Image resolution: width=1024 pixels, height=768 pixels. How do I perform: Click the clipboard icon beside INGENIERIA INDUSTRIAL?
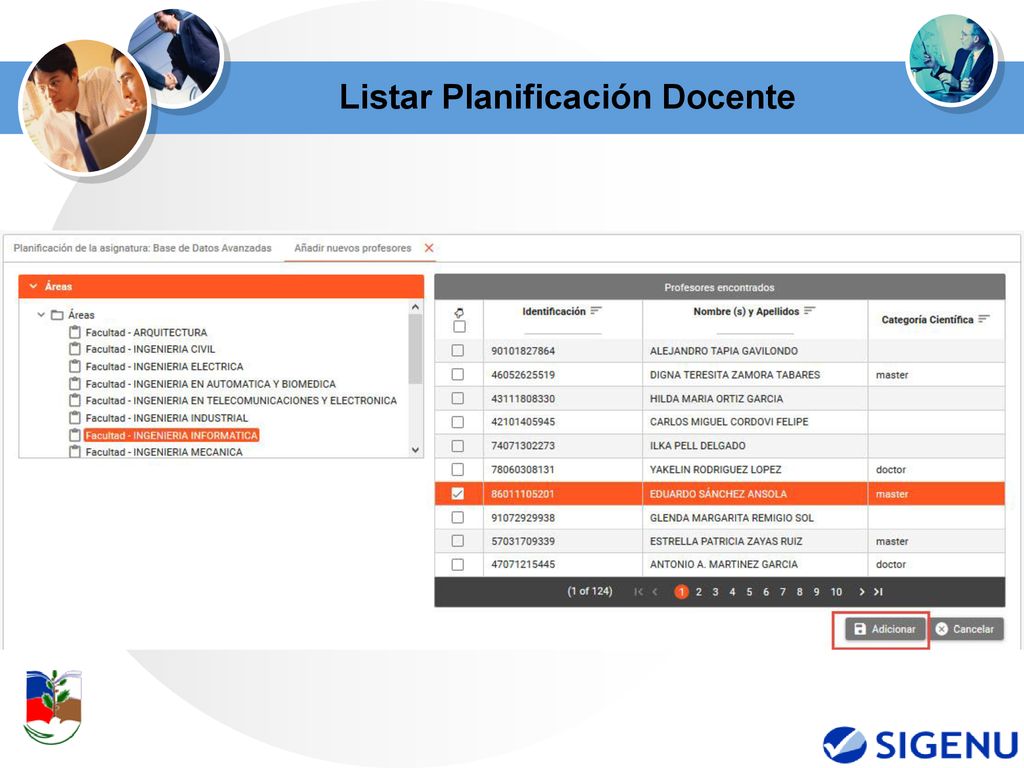(75, 417)
